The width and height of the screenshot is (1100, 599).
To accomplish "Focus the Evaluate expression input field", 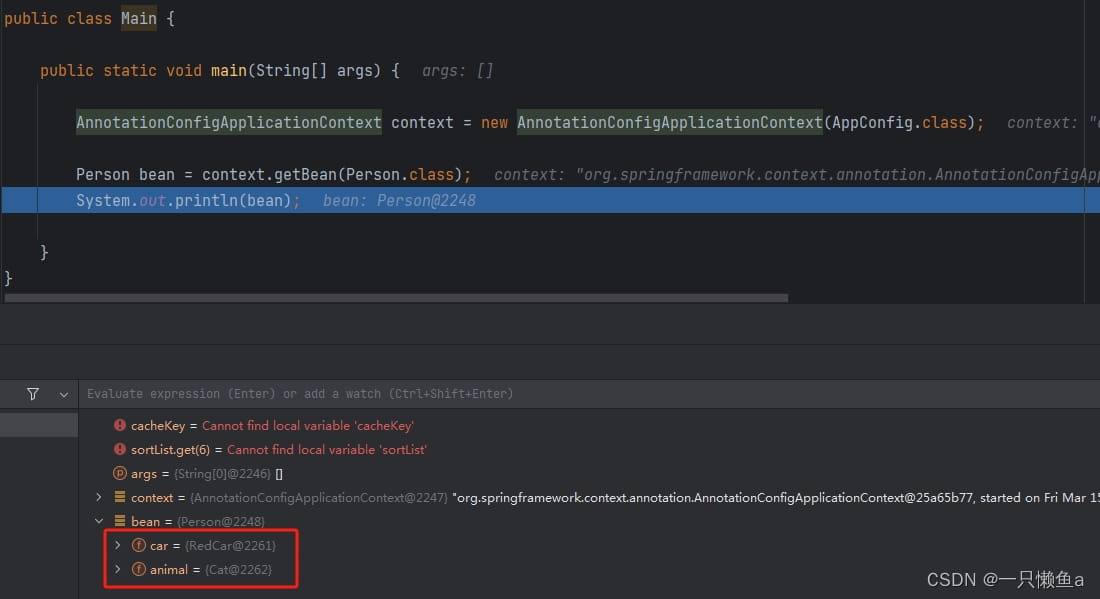I will point(589,394).
